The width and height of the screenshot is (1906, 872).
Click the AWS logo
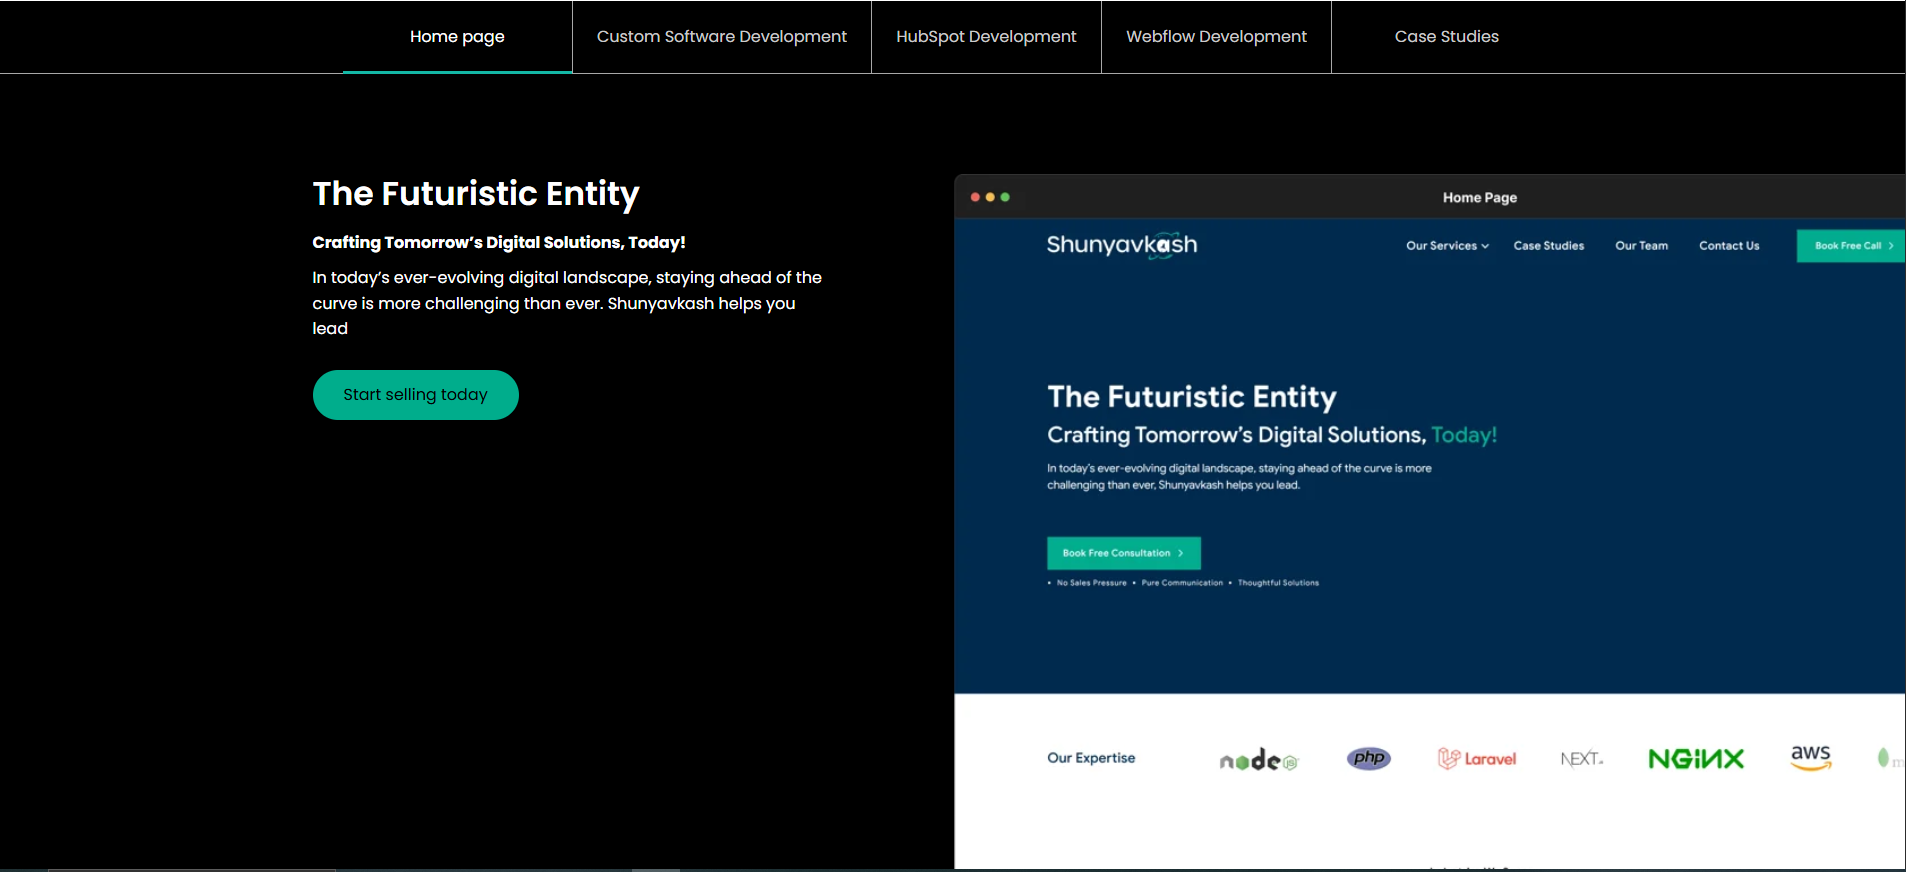pos(1811,757)
